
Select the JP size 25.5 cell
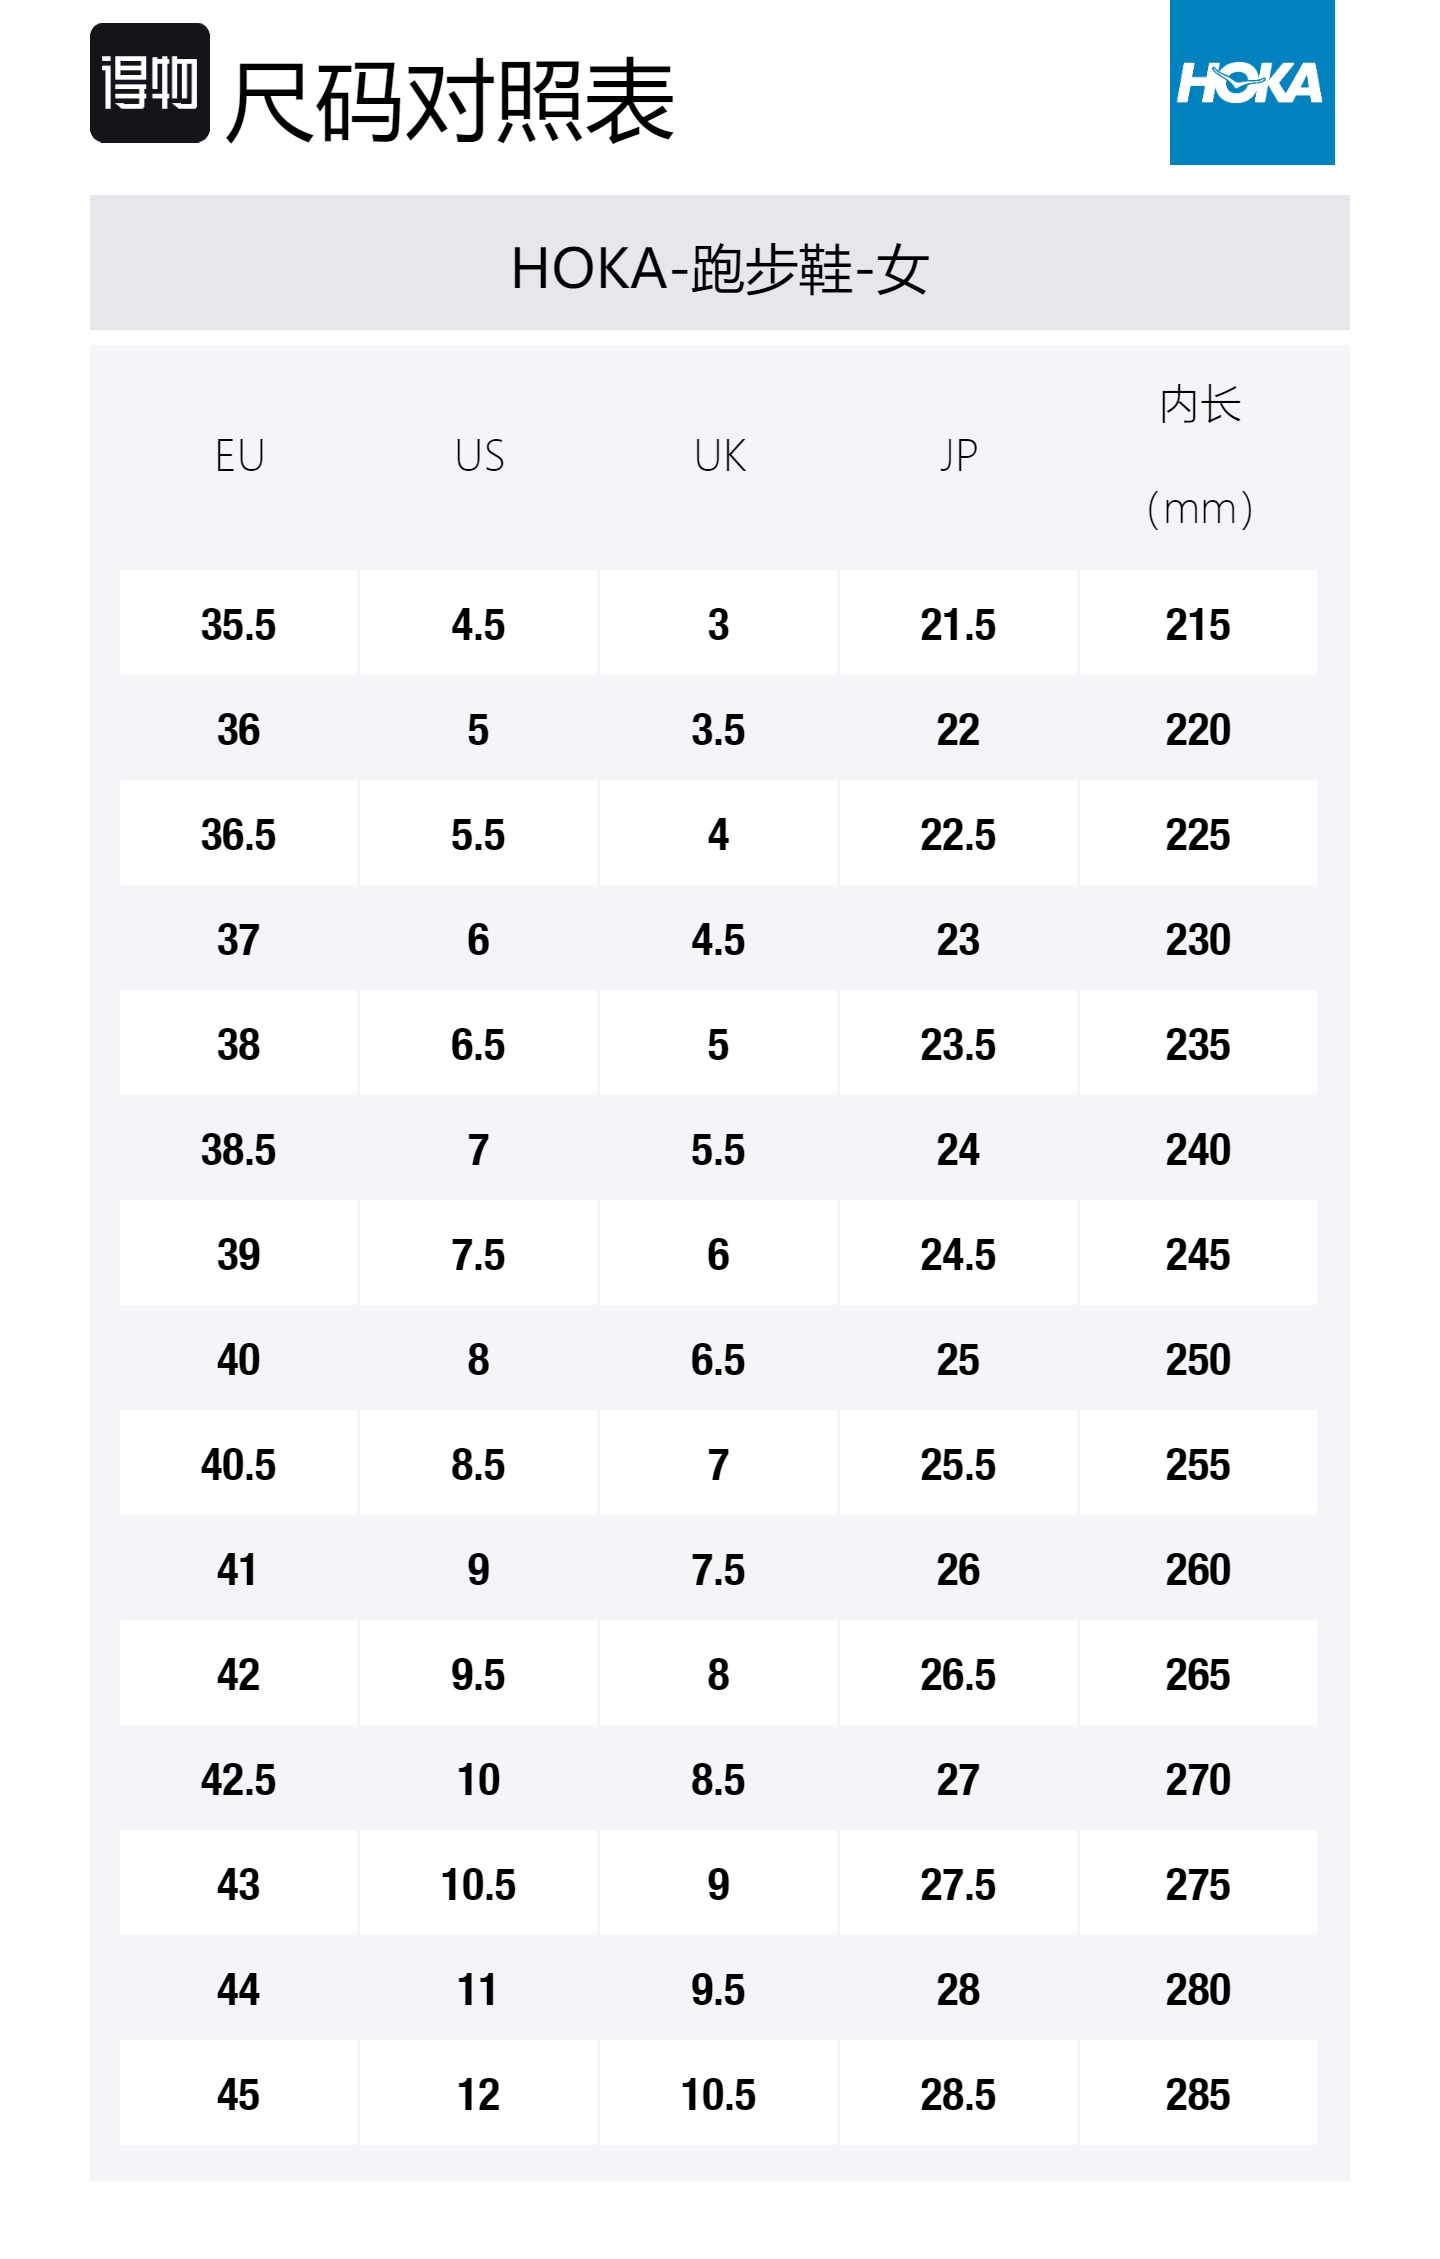pos(958,1465)
